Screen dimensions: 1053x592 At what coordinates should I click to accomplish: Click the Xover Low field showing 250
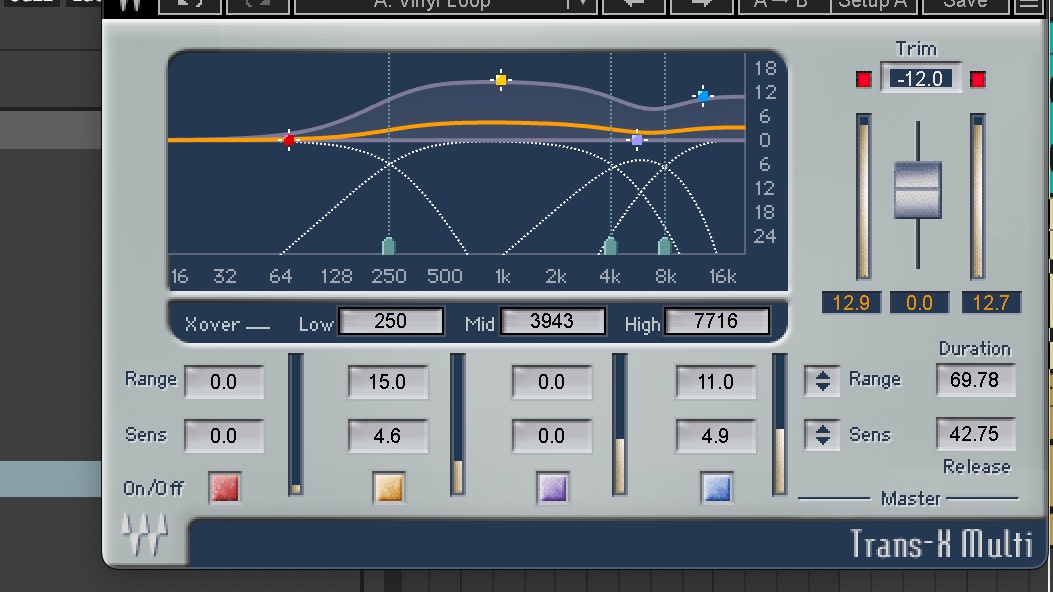[x=391, y=322]
